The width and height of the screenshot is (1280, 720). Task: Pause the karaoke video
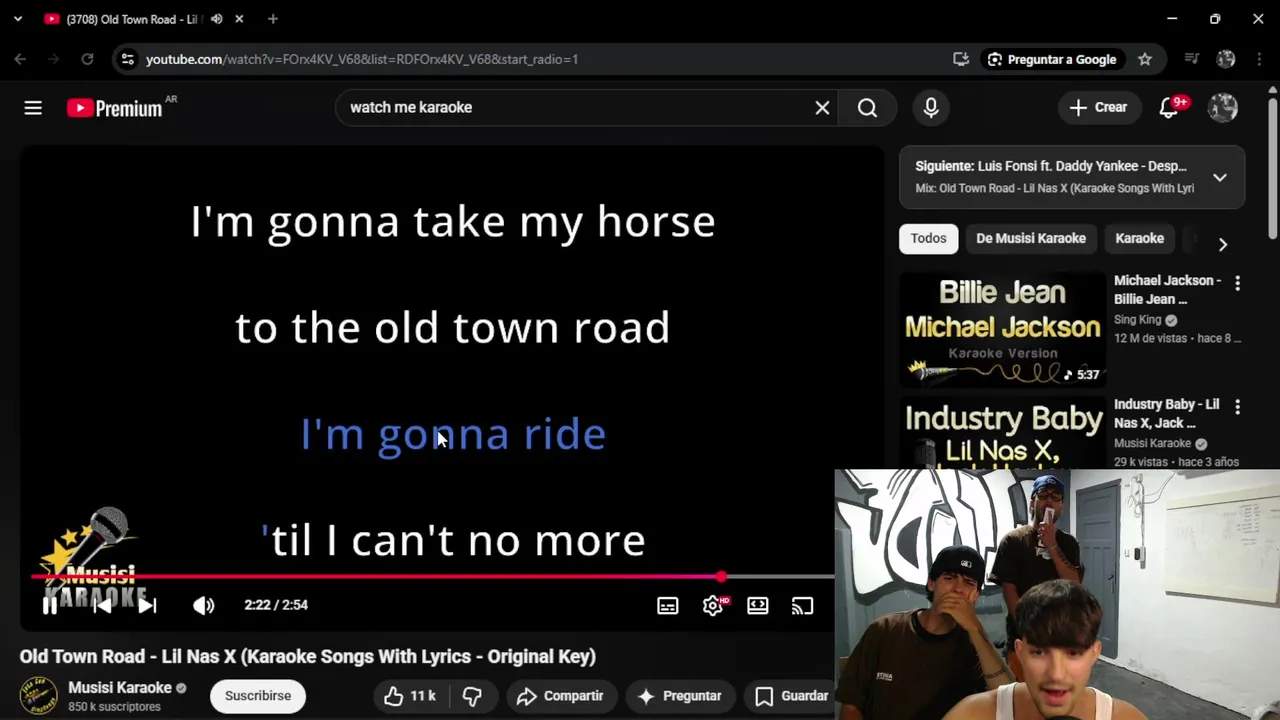49,605
